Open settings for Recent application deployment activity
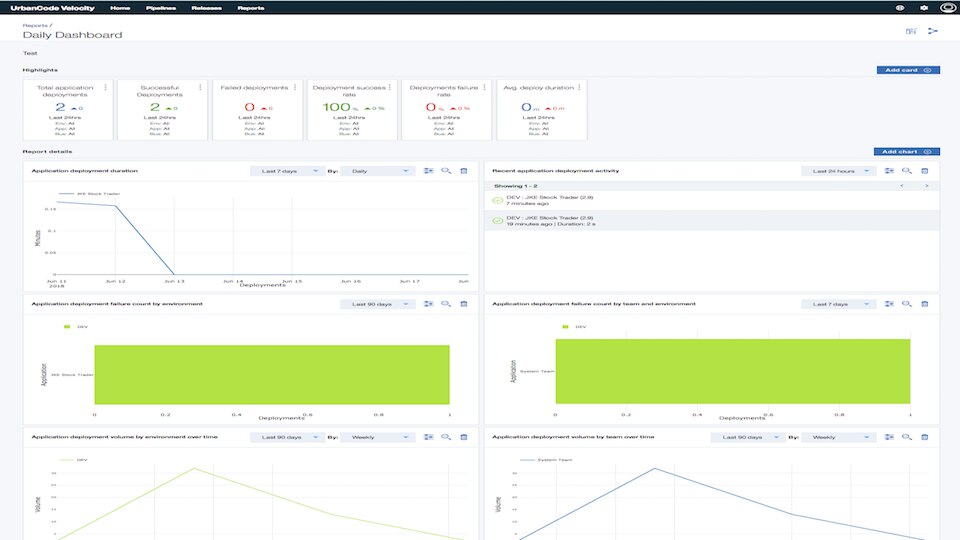Viewport: 960px width, 540px height. pos(889,171)
